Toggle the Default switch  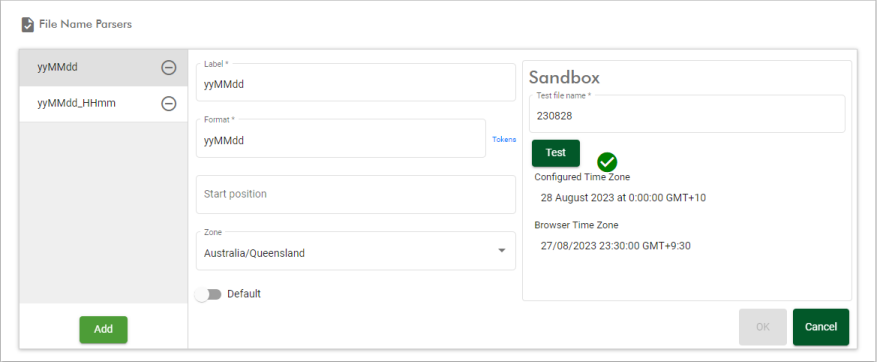click(208, 294)
